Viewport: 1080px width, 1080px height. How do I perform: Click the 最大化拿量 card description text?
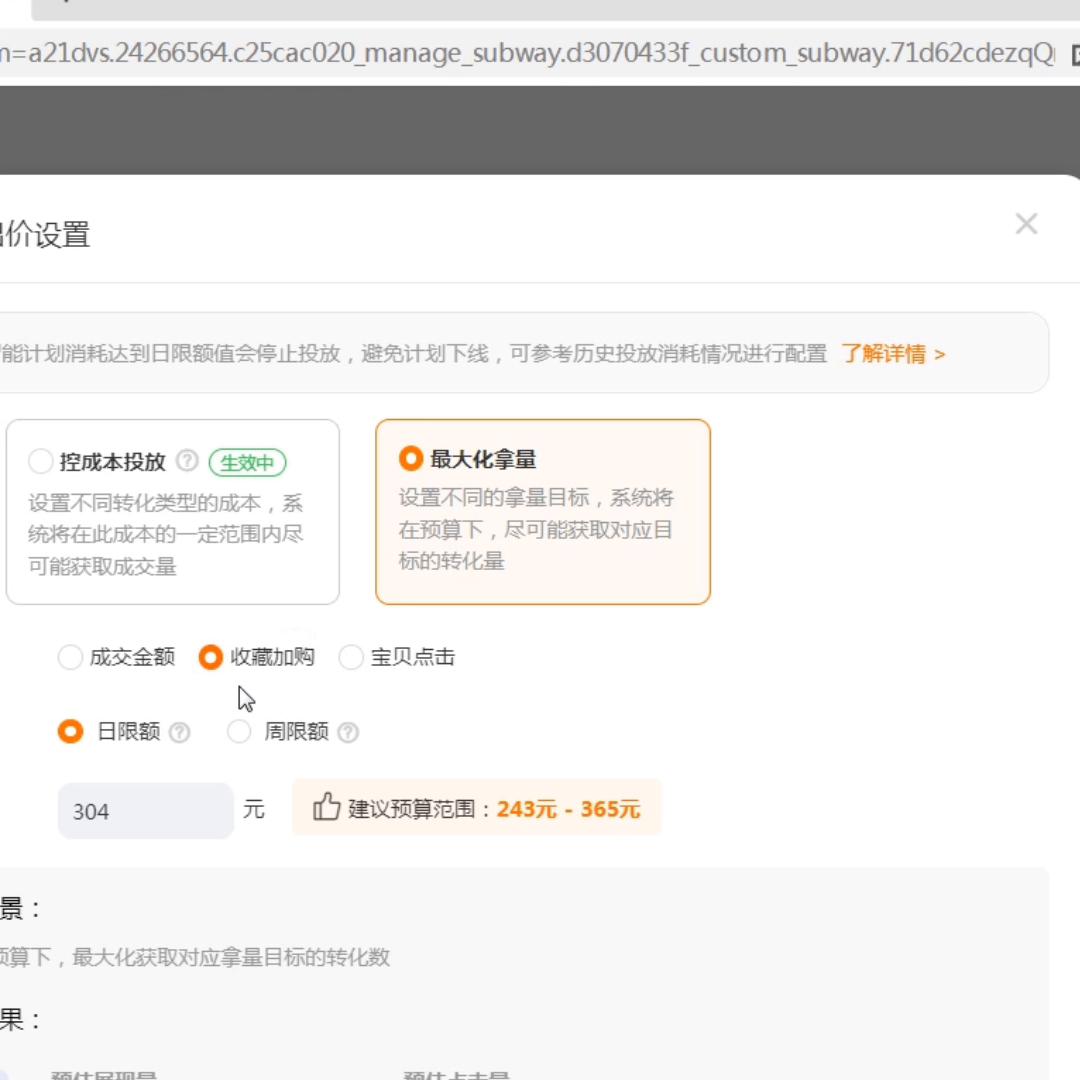click(536, 529)
